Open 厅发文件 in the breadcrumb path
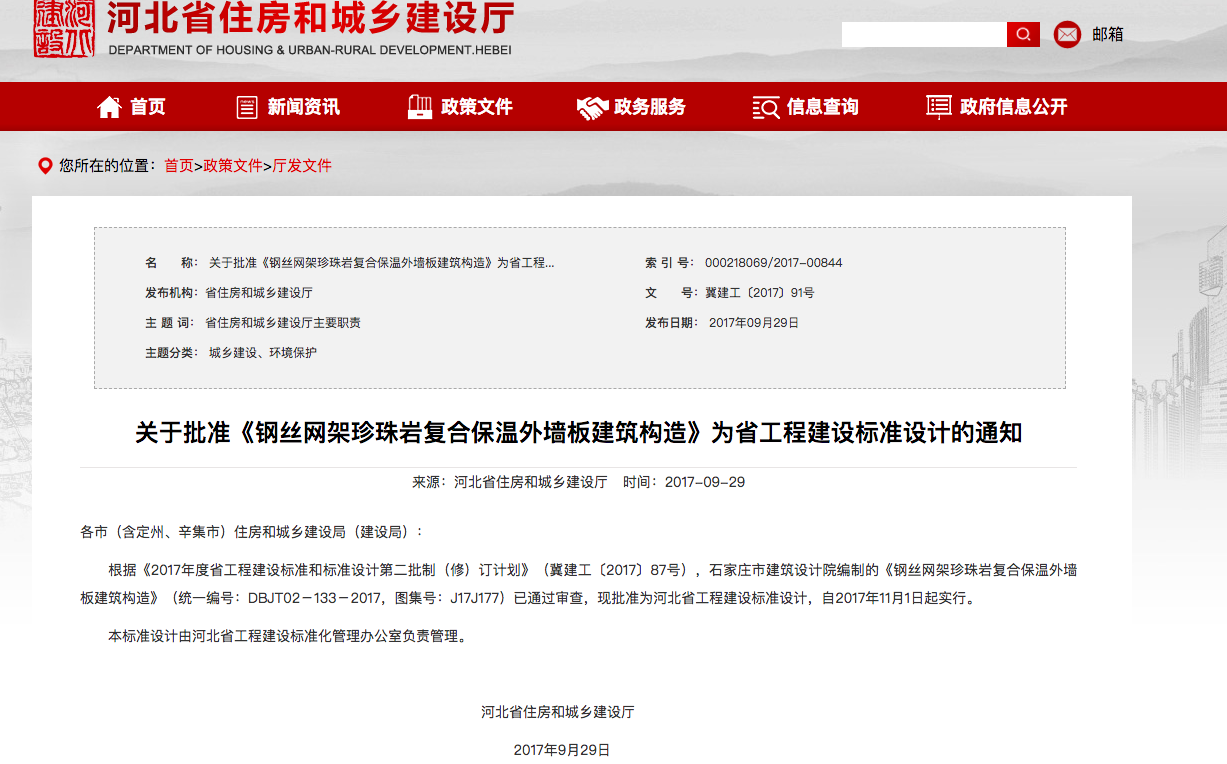The width and height of the screenshot is (1227, 764). point(302,166)
